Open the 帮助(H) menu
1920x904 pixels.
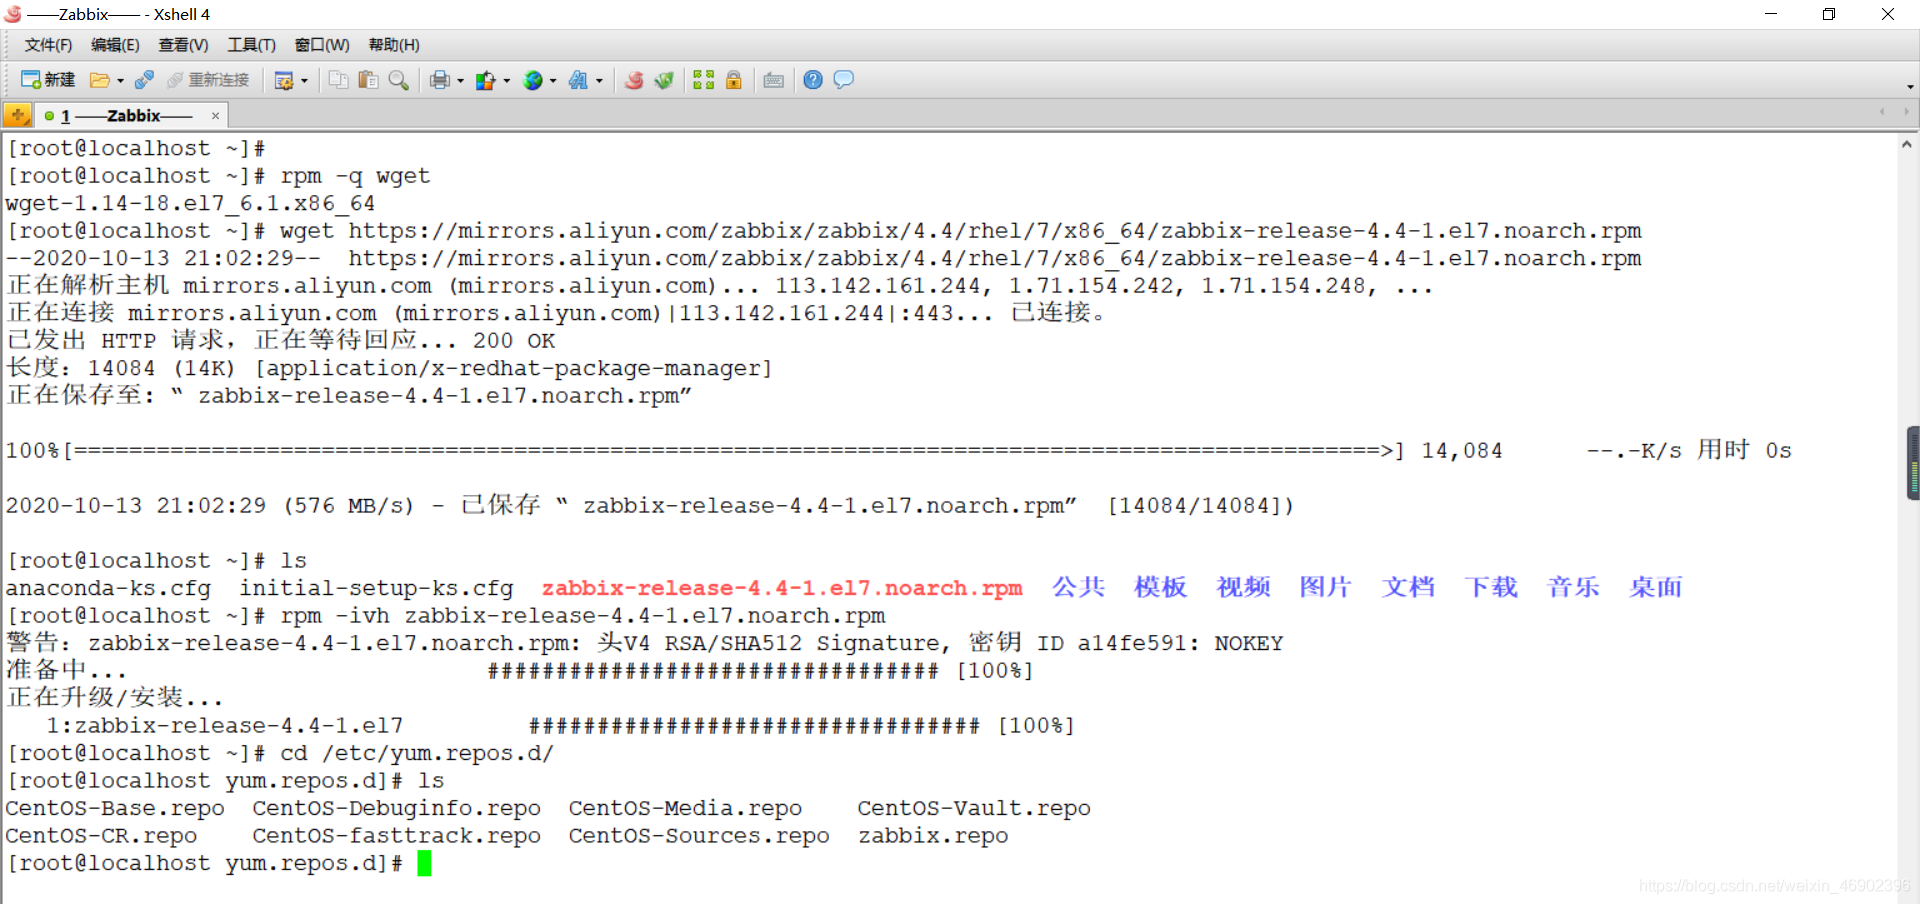point(394,45)
